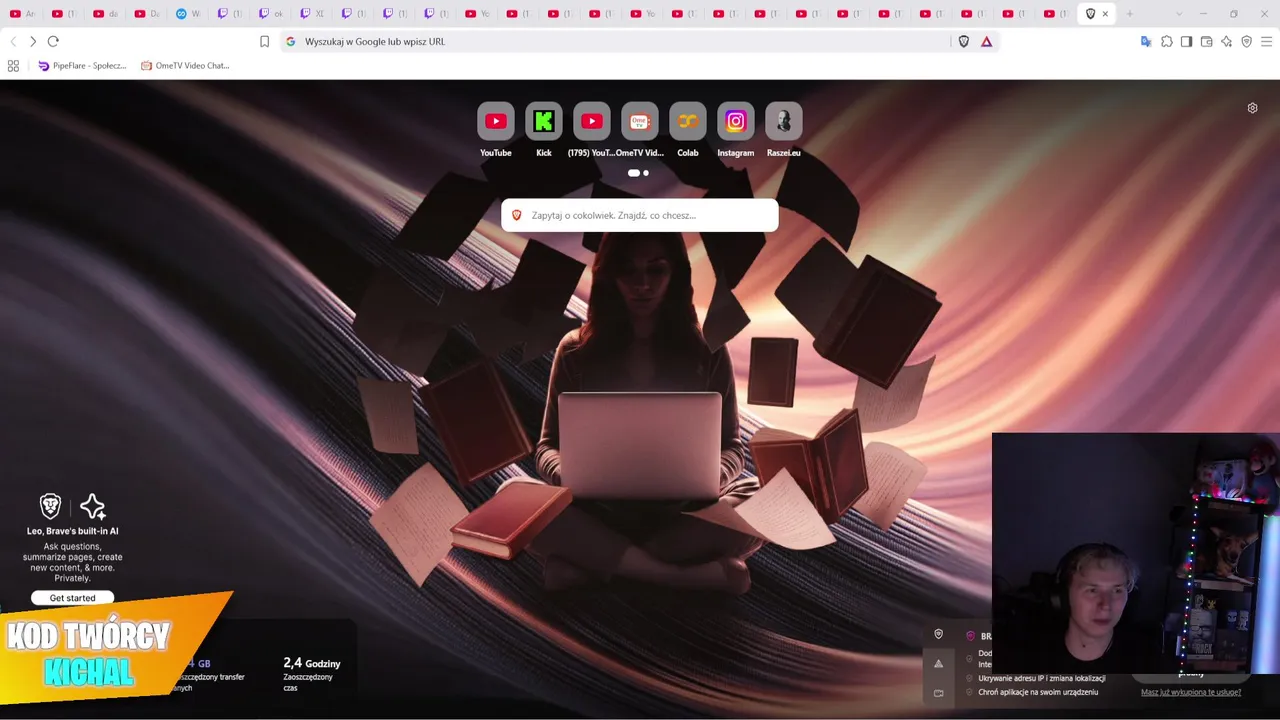Image resolution: width=1280 pixels, height=720 pixels.
Task: Open Brave Shields from the address bar
Action: (964, 41)
